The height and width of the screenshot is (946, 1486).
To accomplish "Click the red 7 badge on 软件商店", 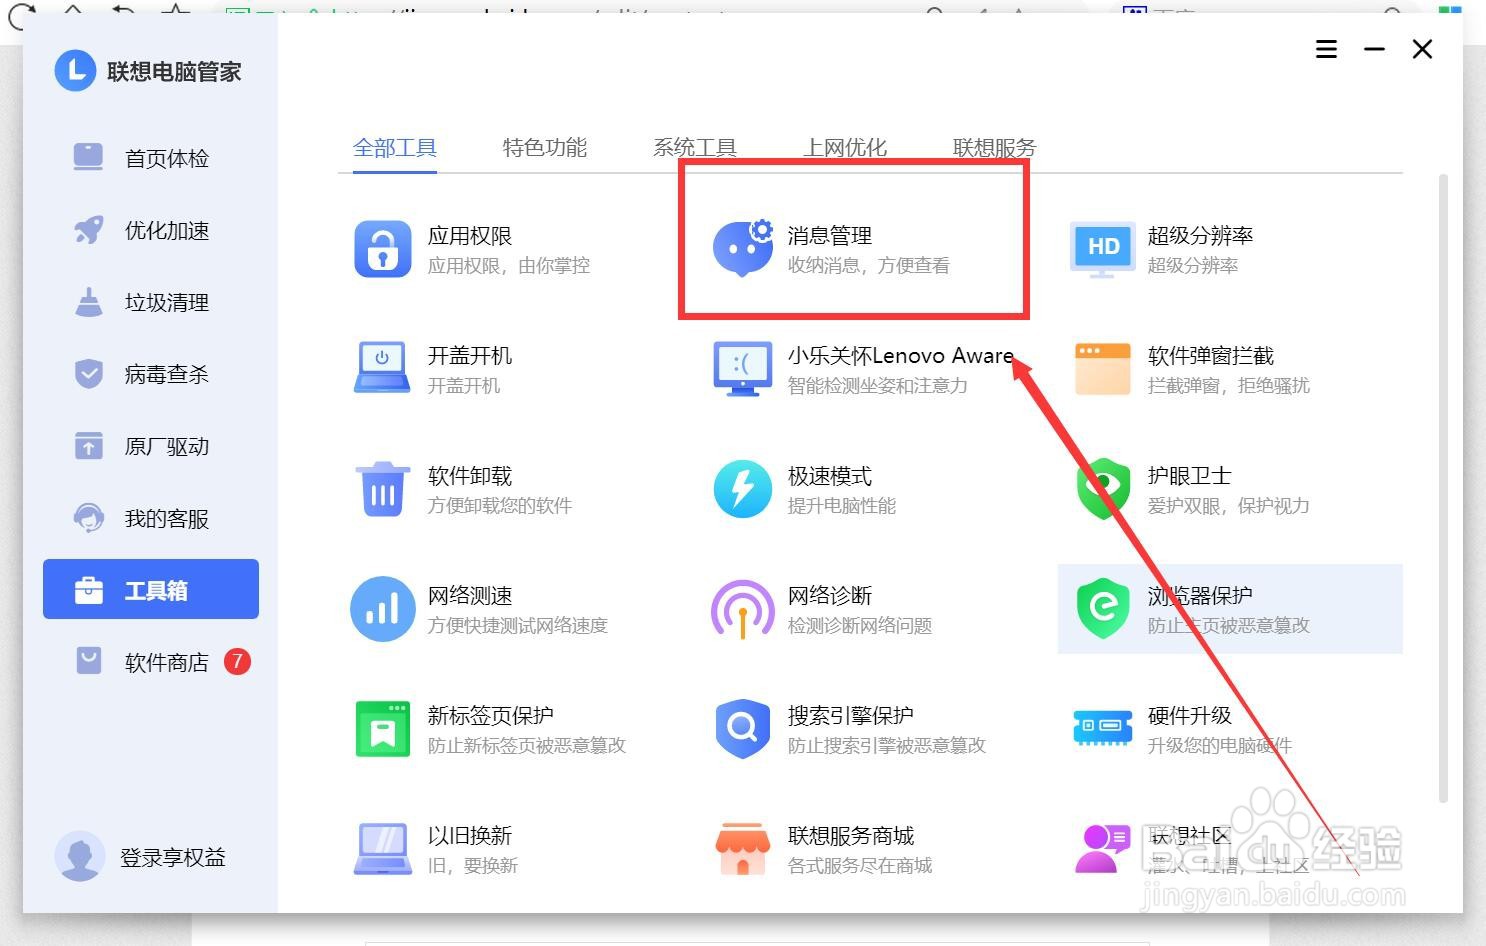I will click(x=237, y=661).
